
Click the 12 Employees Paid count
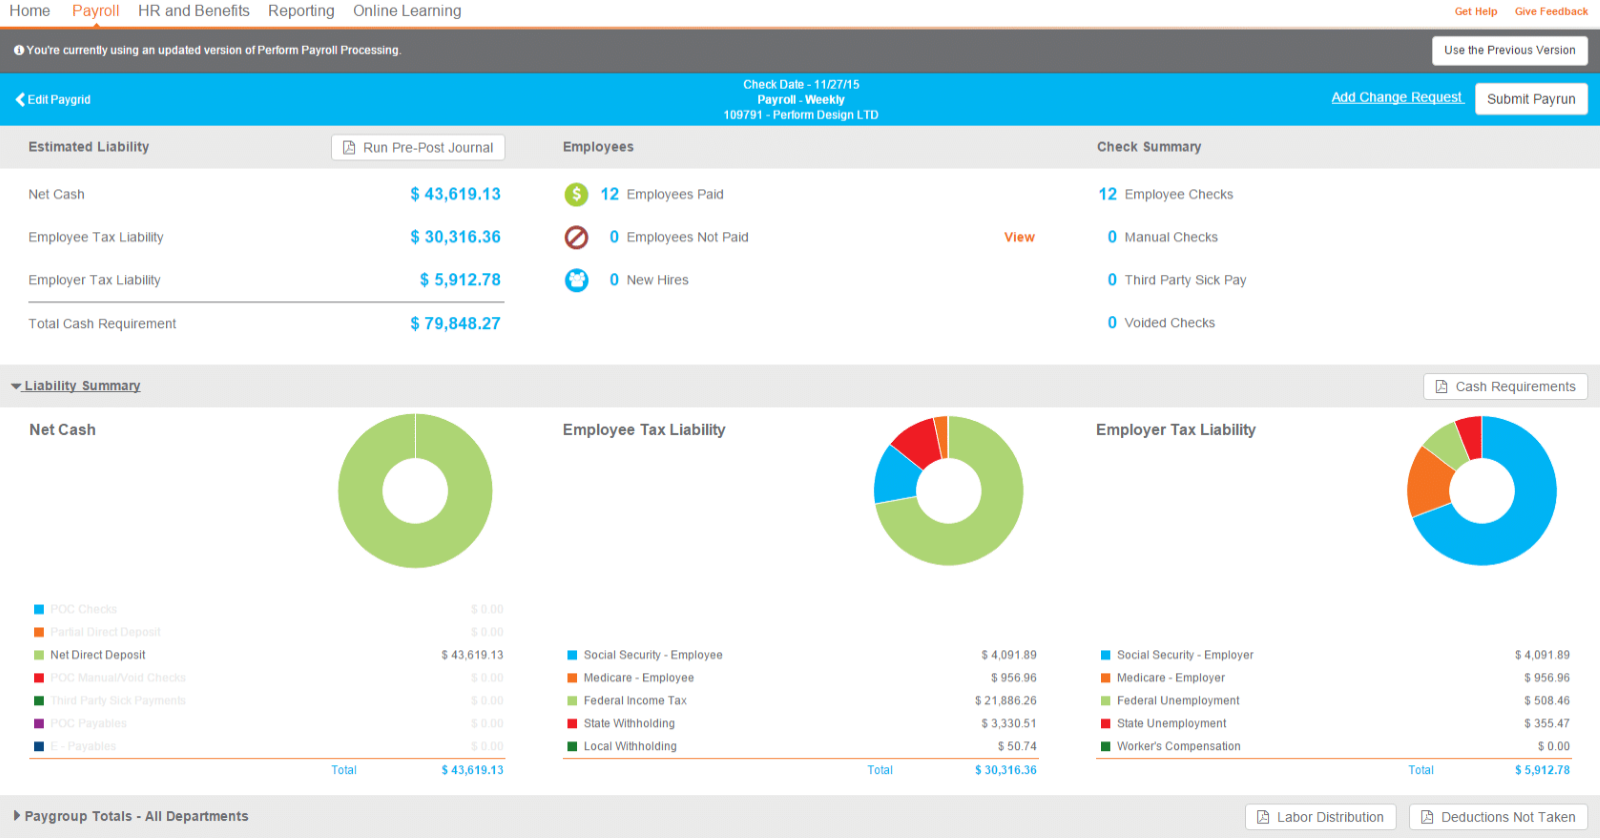(x=610, y=194)
